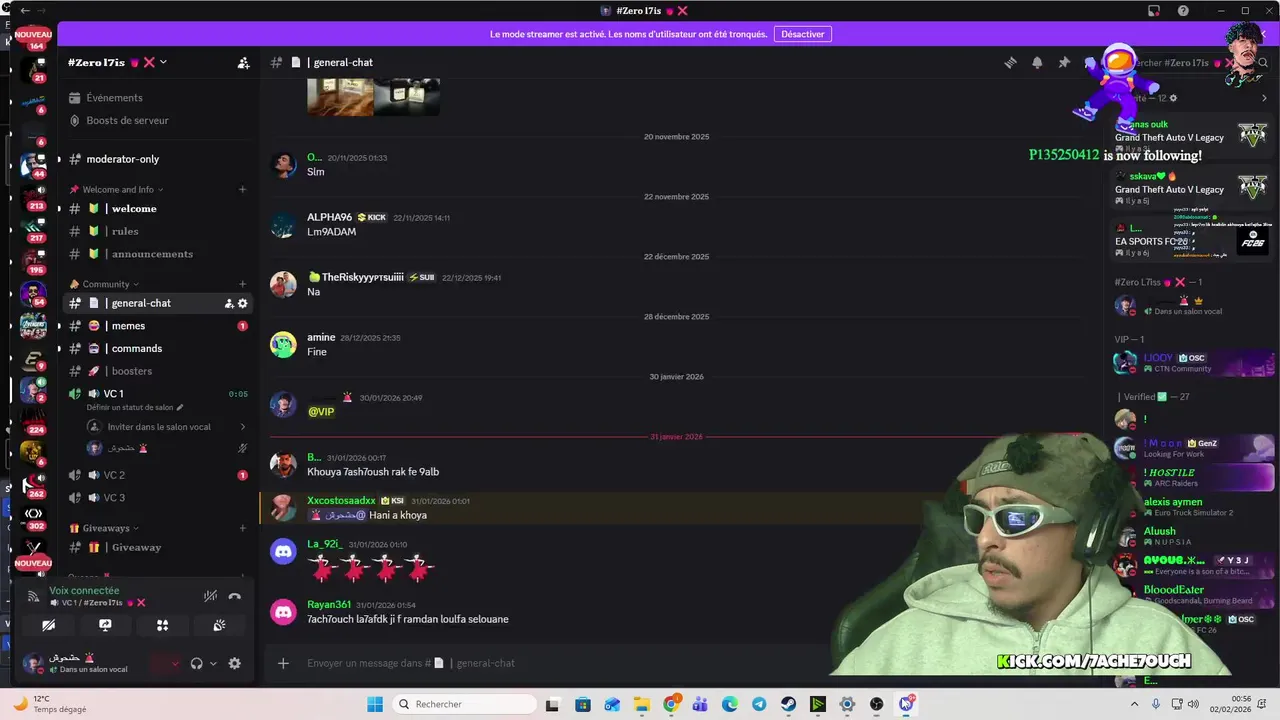
Task: Click invite members icon beside server name
Action: click(x=243, y=62)
